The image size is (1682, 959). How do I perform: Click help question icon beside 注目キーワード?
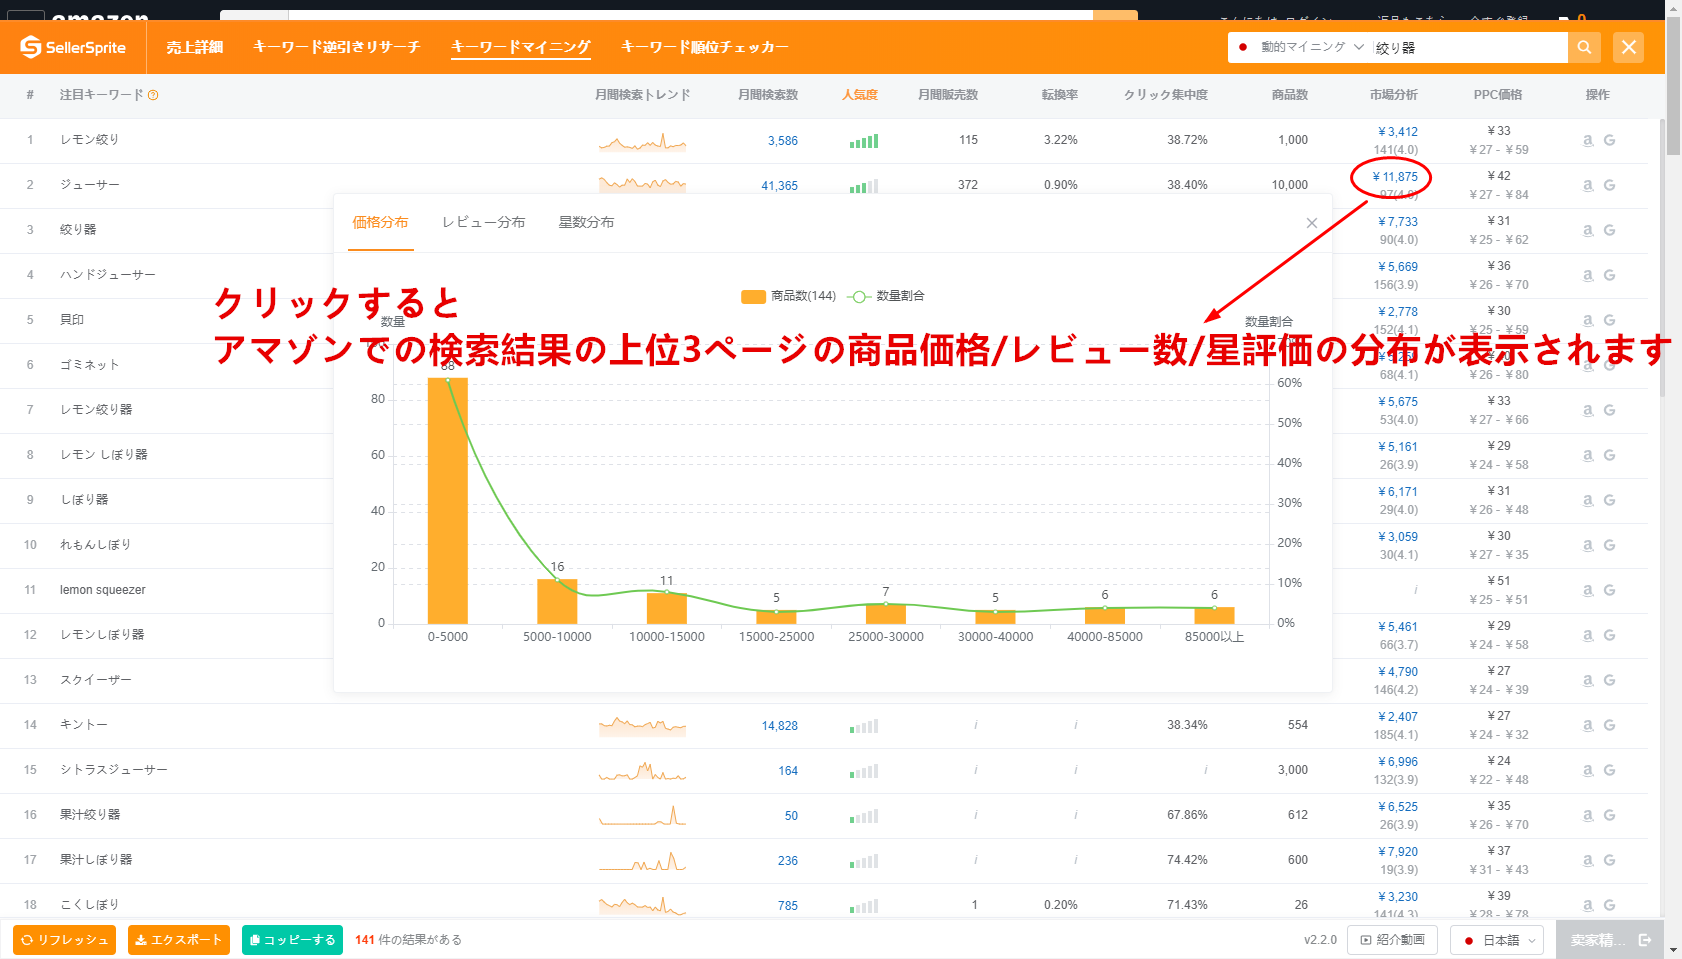point(153,95)
